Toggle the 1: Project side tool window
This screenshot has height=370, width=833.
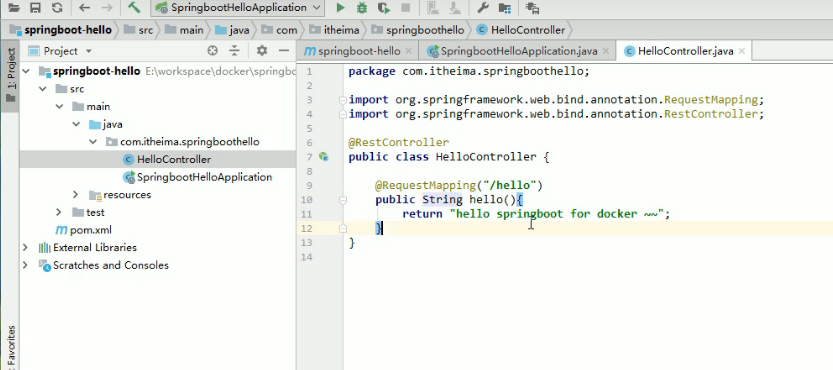pos(11,75)
